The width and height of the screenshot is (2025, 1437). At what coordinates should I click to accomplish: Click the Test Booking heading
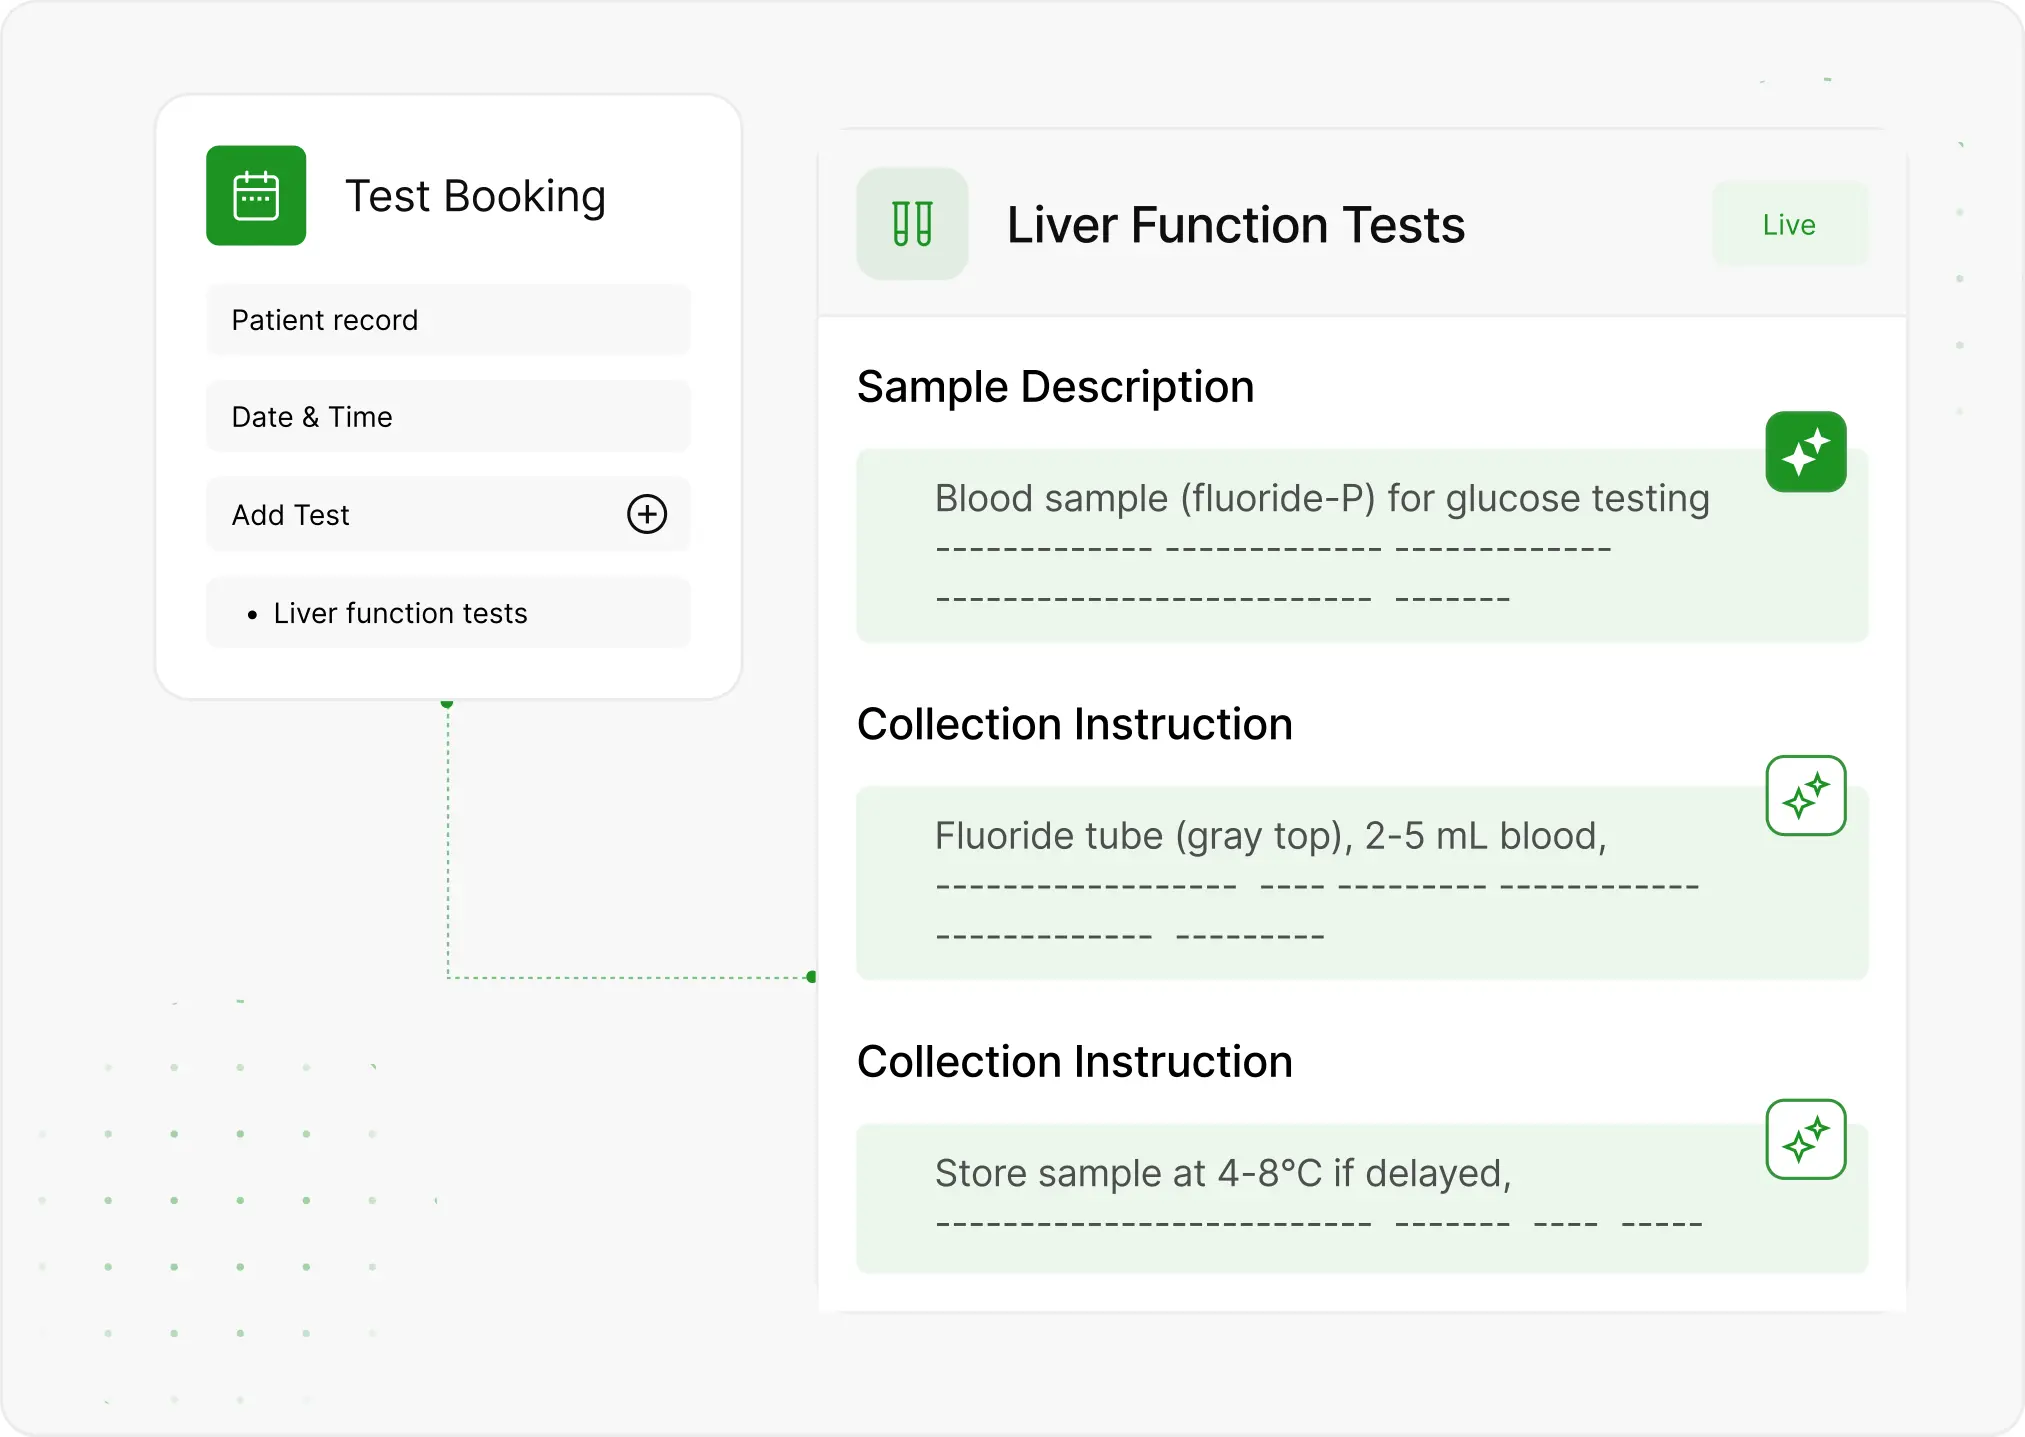point(475,196)
